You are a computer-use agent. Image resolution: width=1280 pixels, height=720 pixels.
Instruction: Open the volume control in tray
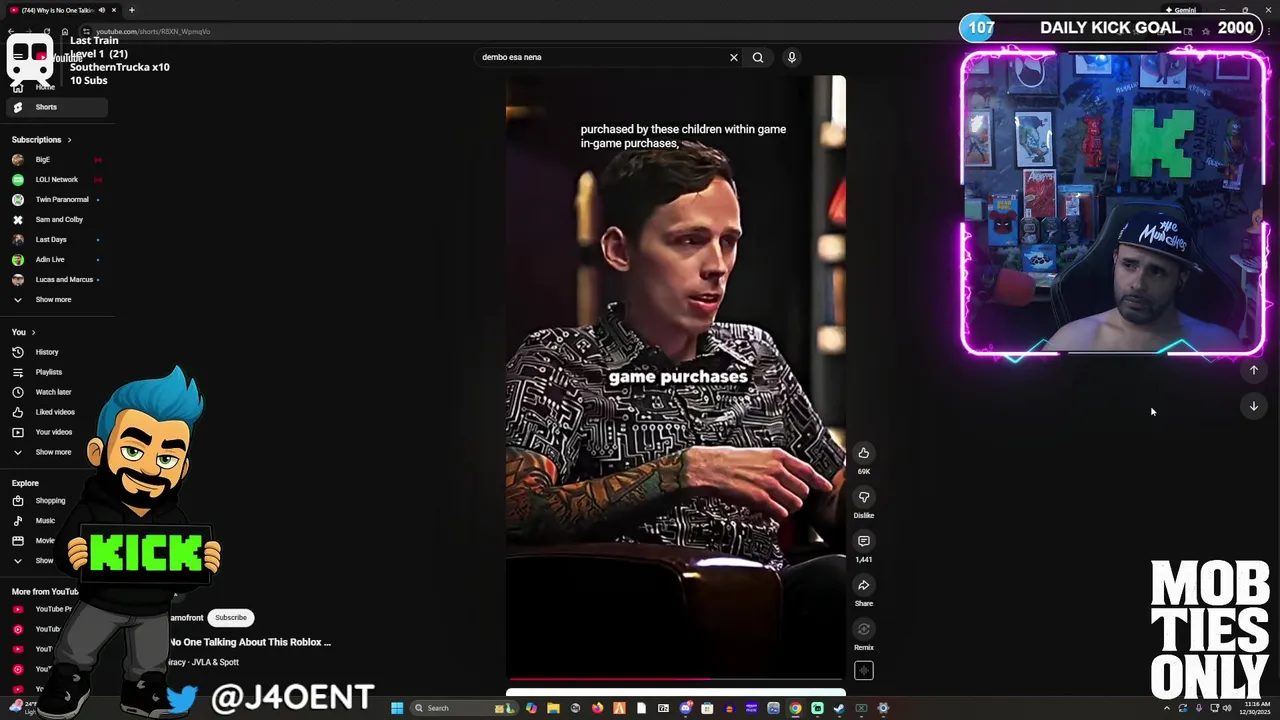[1227, 708]
